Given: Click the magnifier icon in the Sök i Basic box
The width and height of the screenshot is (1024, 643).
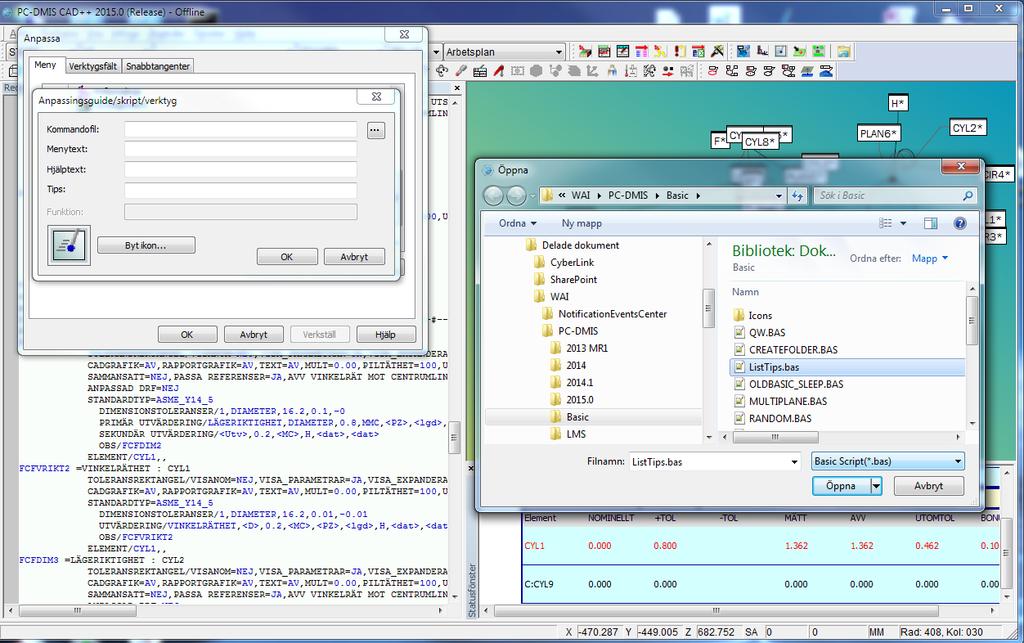Looking at the screenshot, I should pos(967,195).
